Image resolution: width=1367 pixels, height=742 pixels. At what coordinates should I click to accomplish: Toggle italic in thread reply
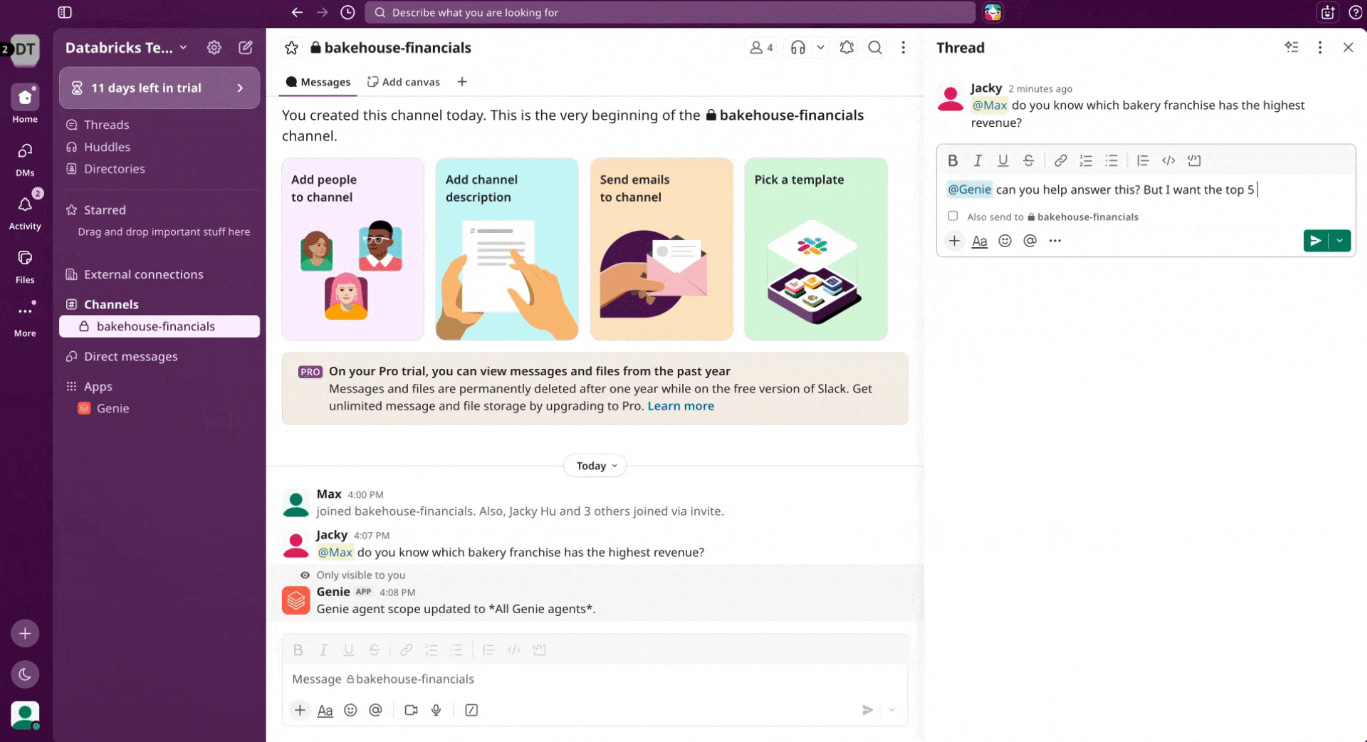click(x=978, y=160)
